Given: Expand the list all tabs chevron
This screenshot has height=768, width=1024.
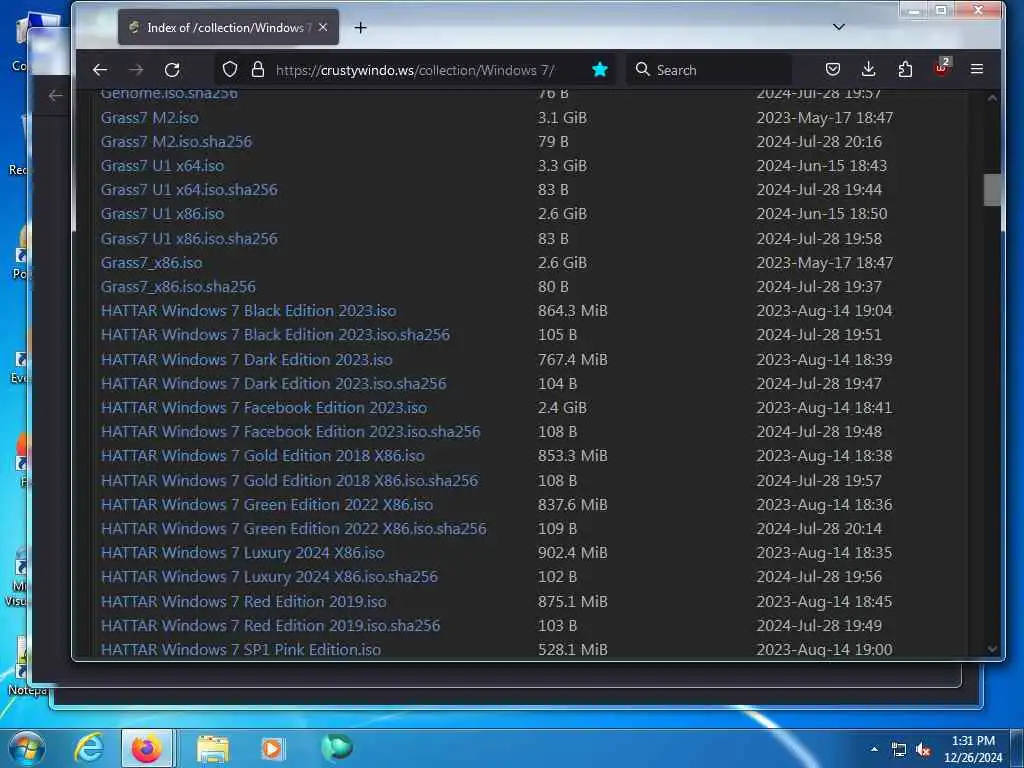Looking at the screenshot, I should click(839, 27).
